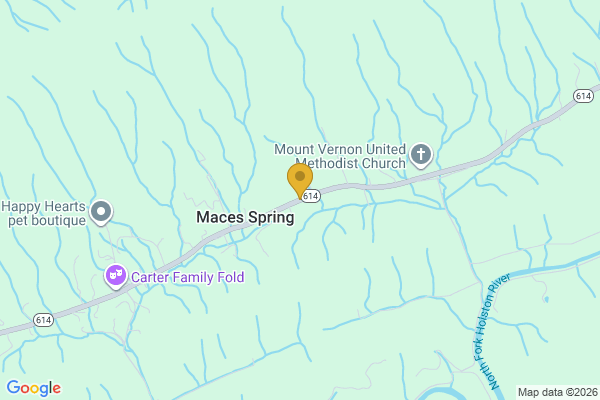Click the Carter Family Fold text label
Image resolution: width=600 pixels, height=400 pixels.
point(188,277)
